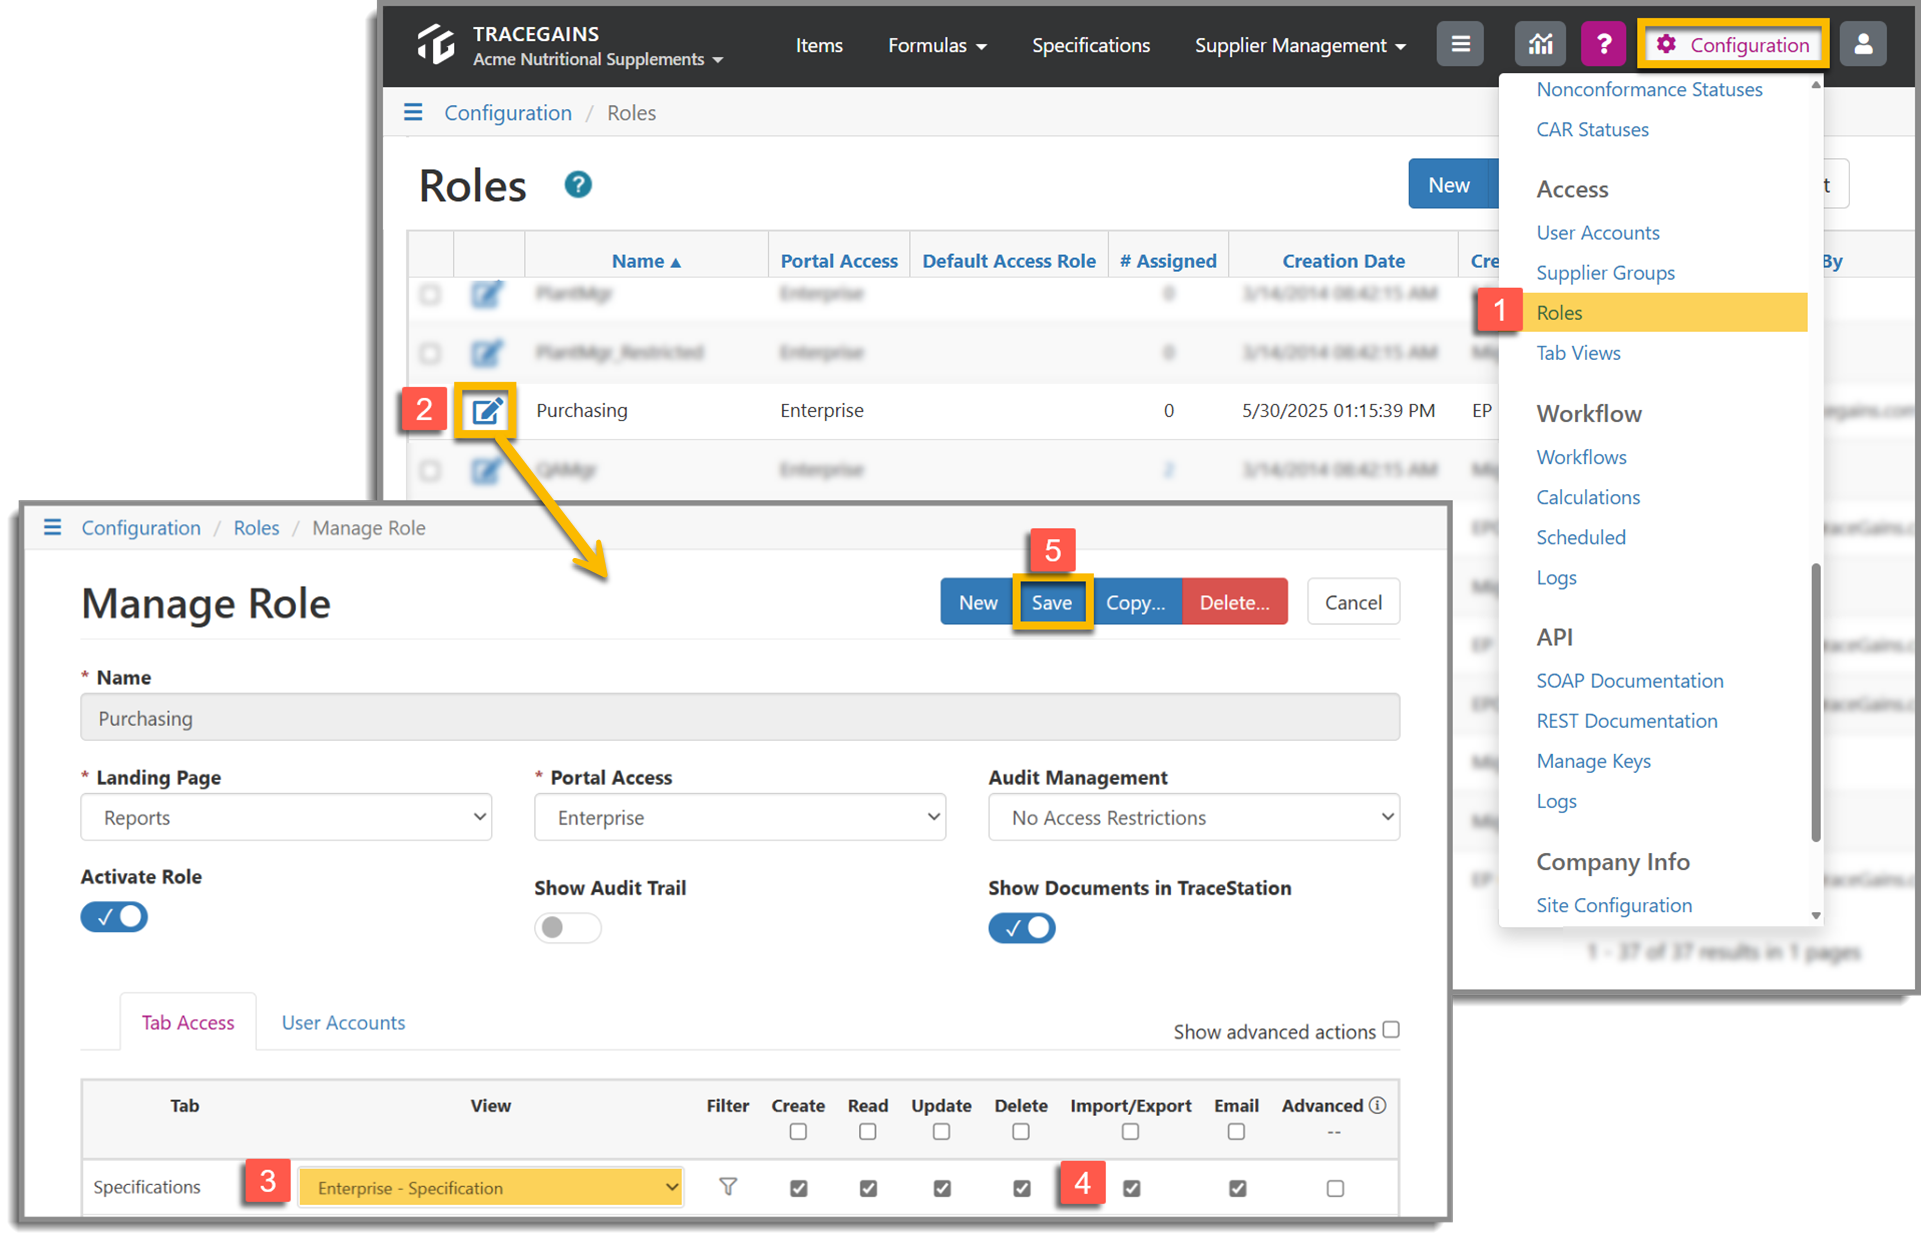The height and width of the screenshot is (1241, 1921).
Task: Edit the PlantMgr role via pencil icon
Action: pyautogui.click(x=486, y=294)
